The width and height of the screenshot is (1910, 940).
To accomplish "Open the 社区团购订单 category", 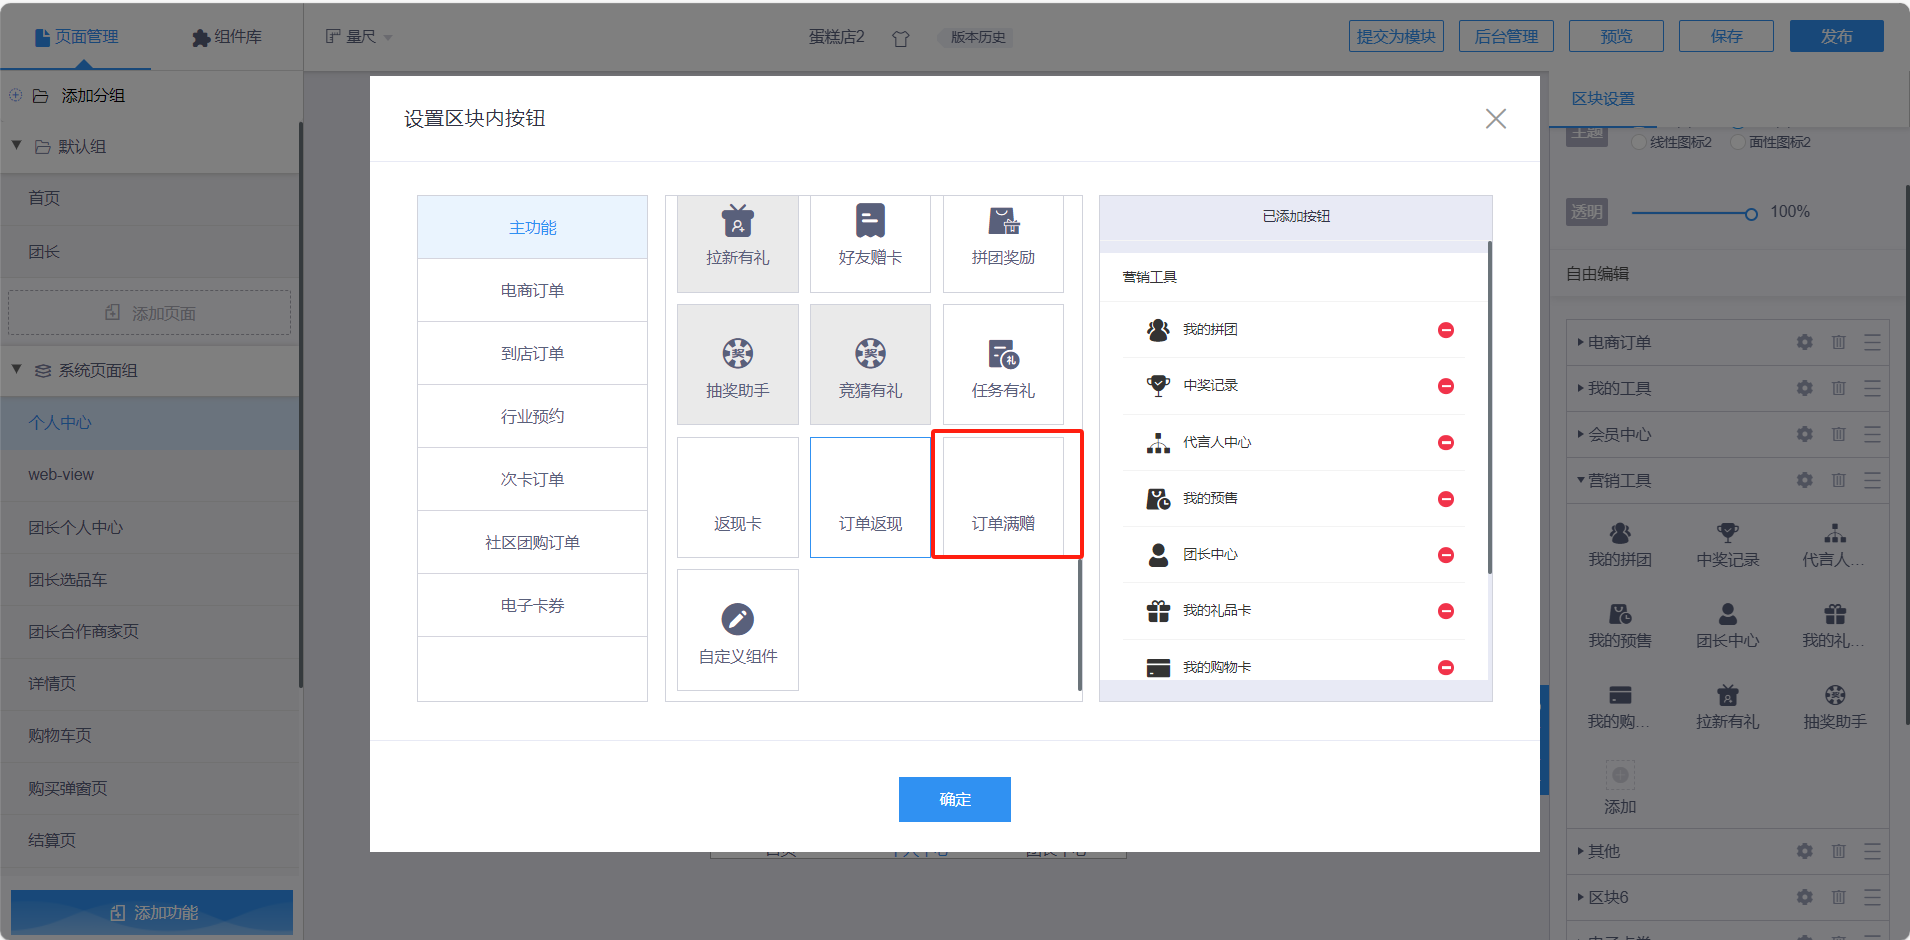I will tap(533, 543).
